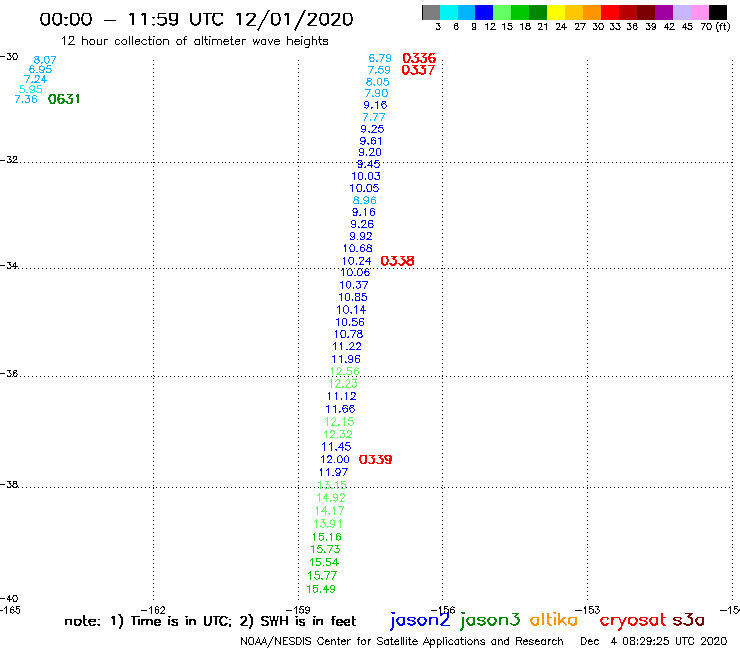Click the wave height value '13.91'
Image resolution: width=740 pixels, height=650 pixels.
point(328,523)
